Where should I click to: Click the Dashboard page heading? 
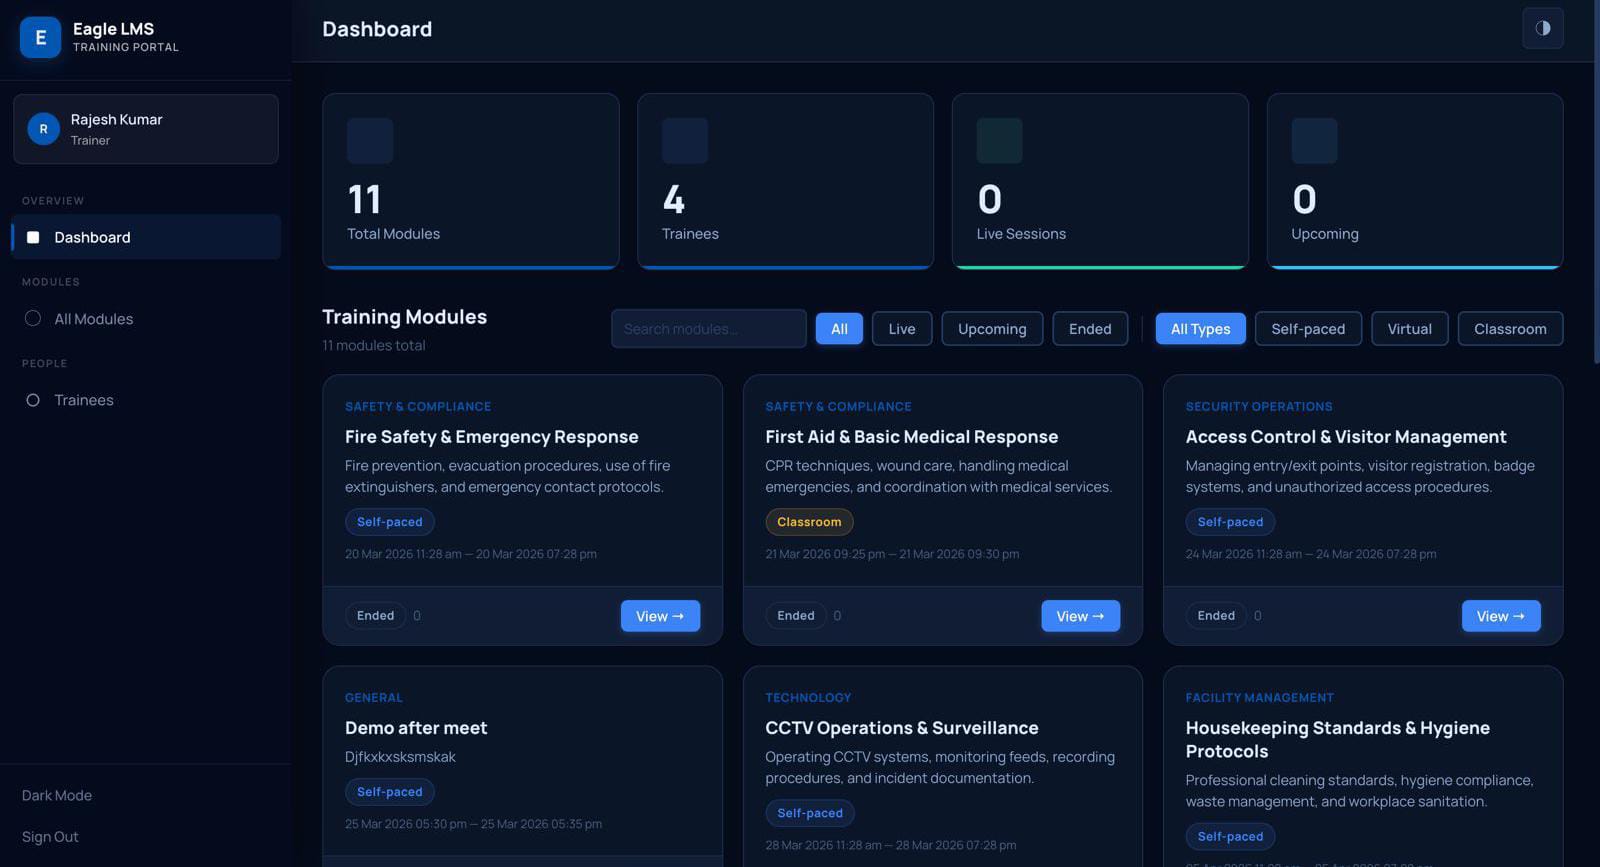point(377,29)
